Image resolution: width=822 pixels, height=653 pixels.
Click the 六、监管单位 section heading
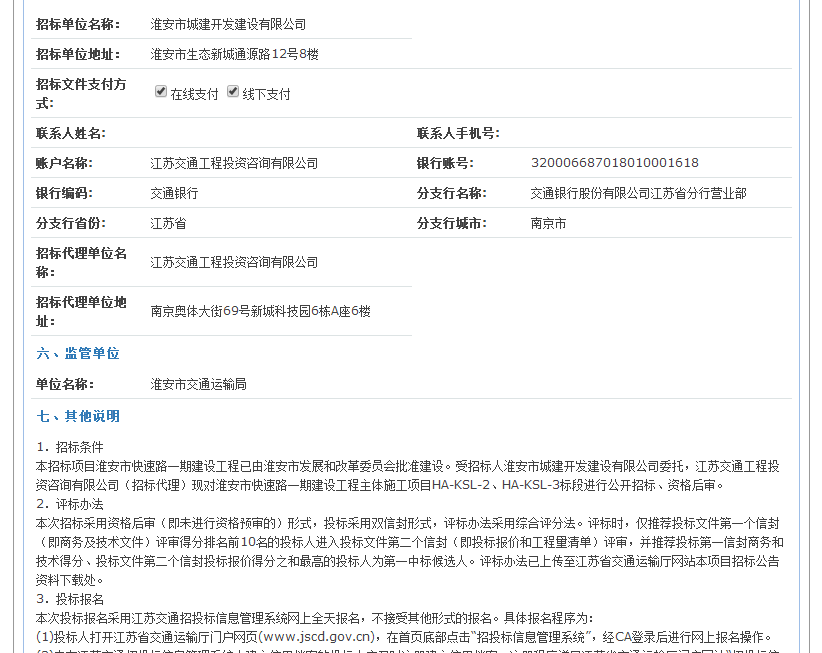(x=78, y=354)
